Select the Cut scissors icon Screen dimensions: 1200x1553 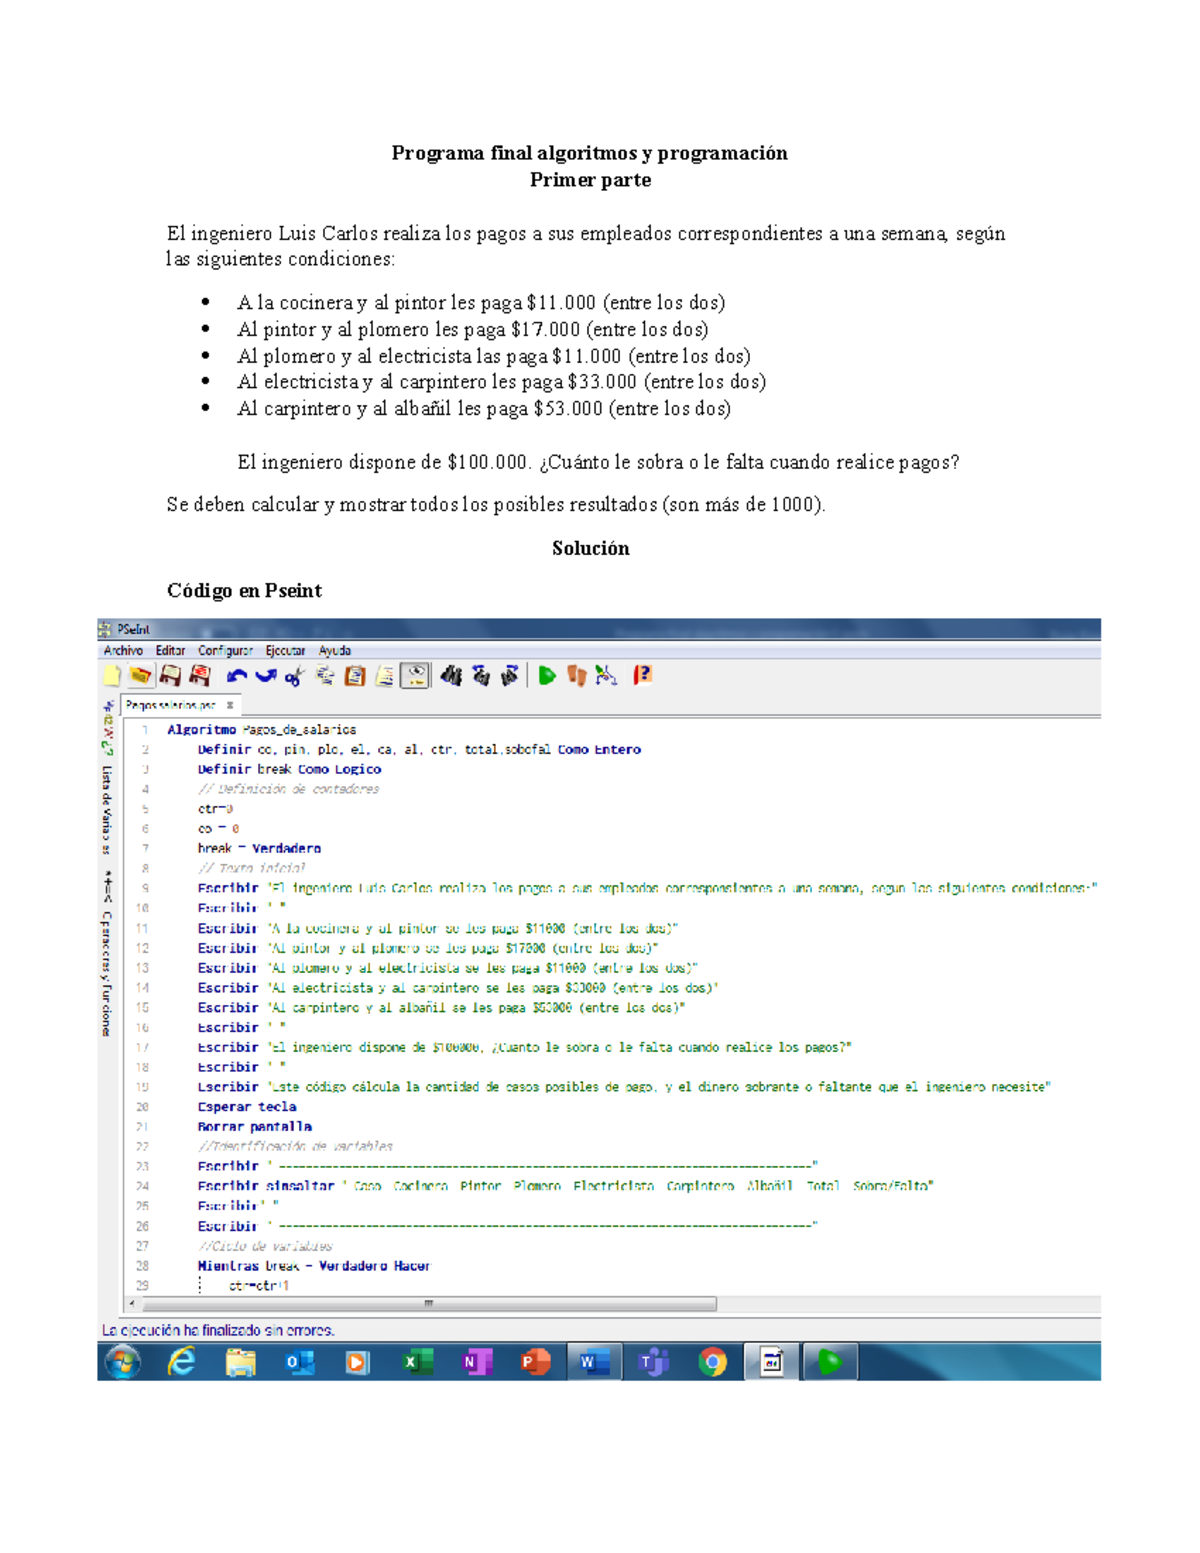pos(294,677)
